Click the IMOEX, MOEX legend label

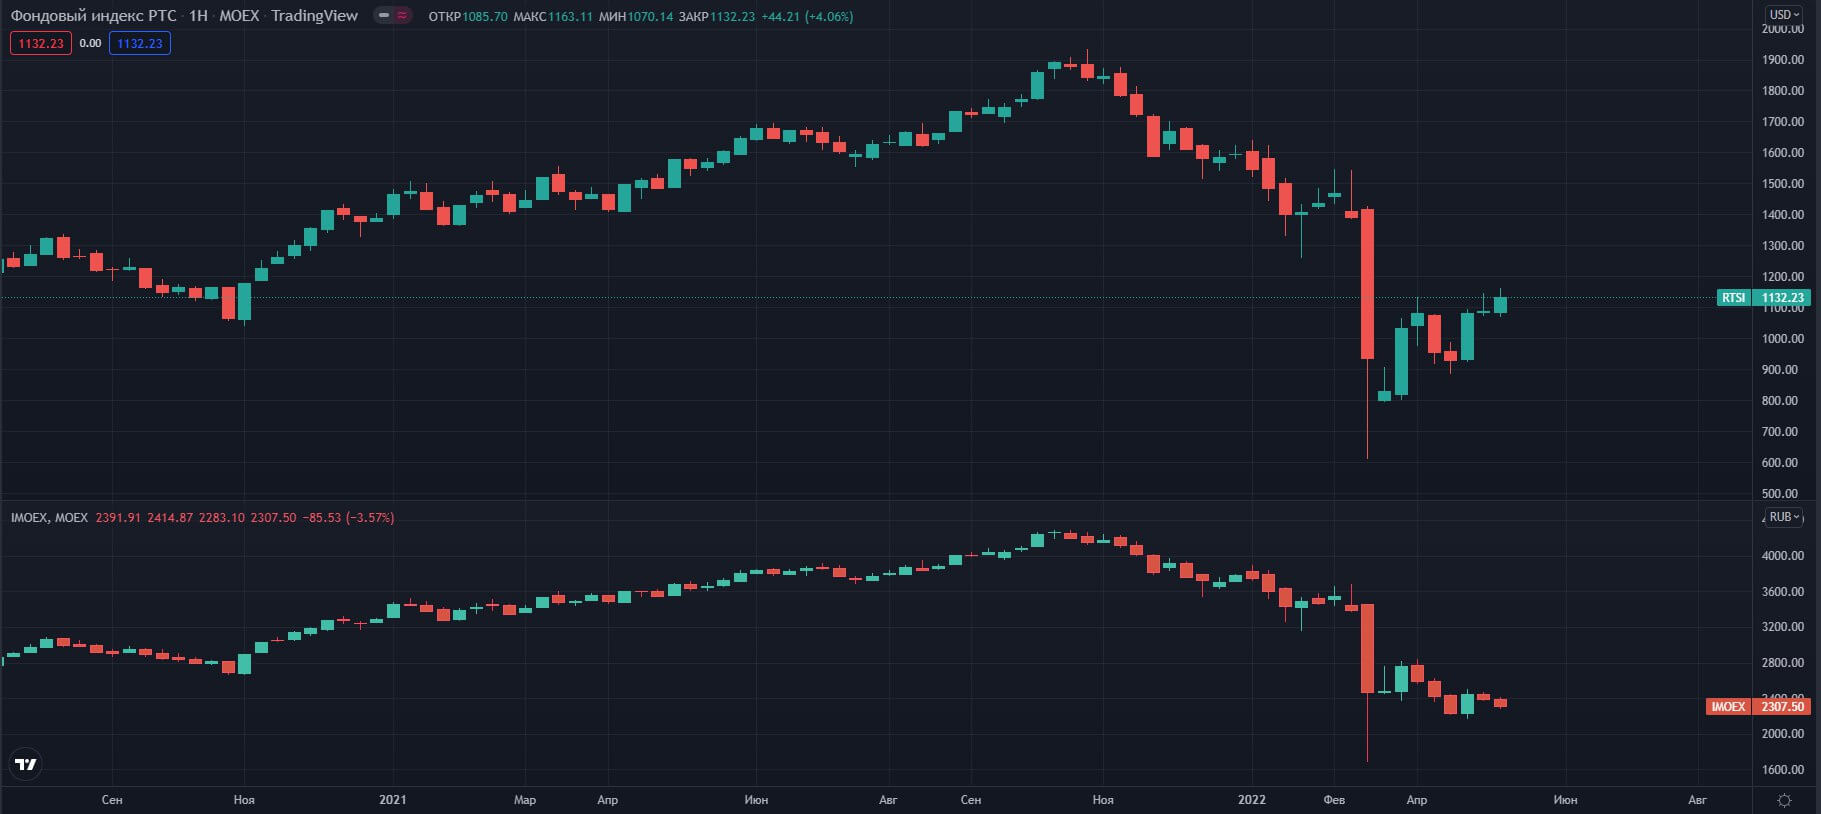click(x=49, y=518)
